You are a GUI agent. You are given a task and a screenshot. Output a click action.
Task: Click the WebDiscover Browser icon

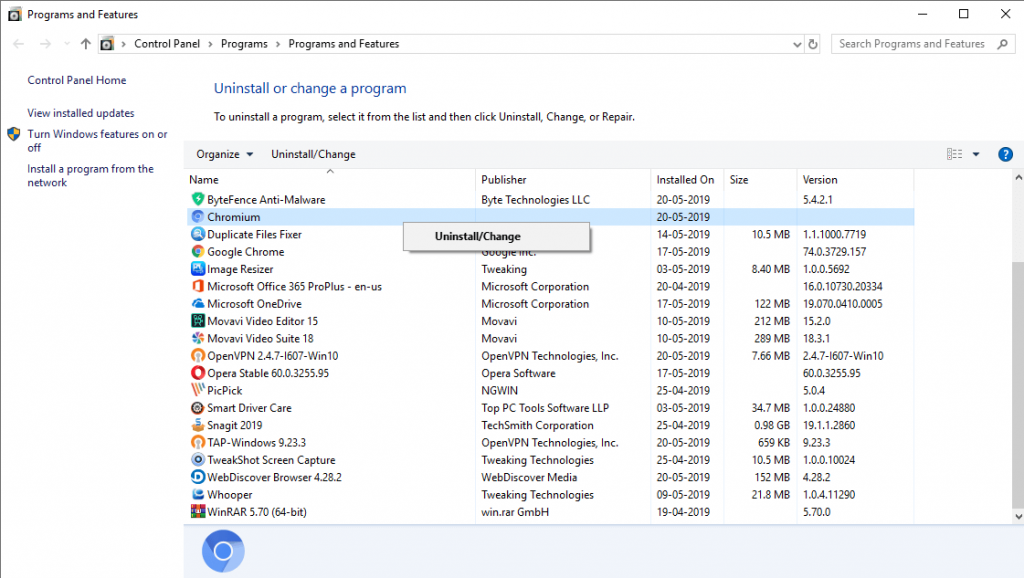point(197,477)
